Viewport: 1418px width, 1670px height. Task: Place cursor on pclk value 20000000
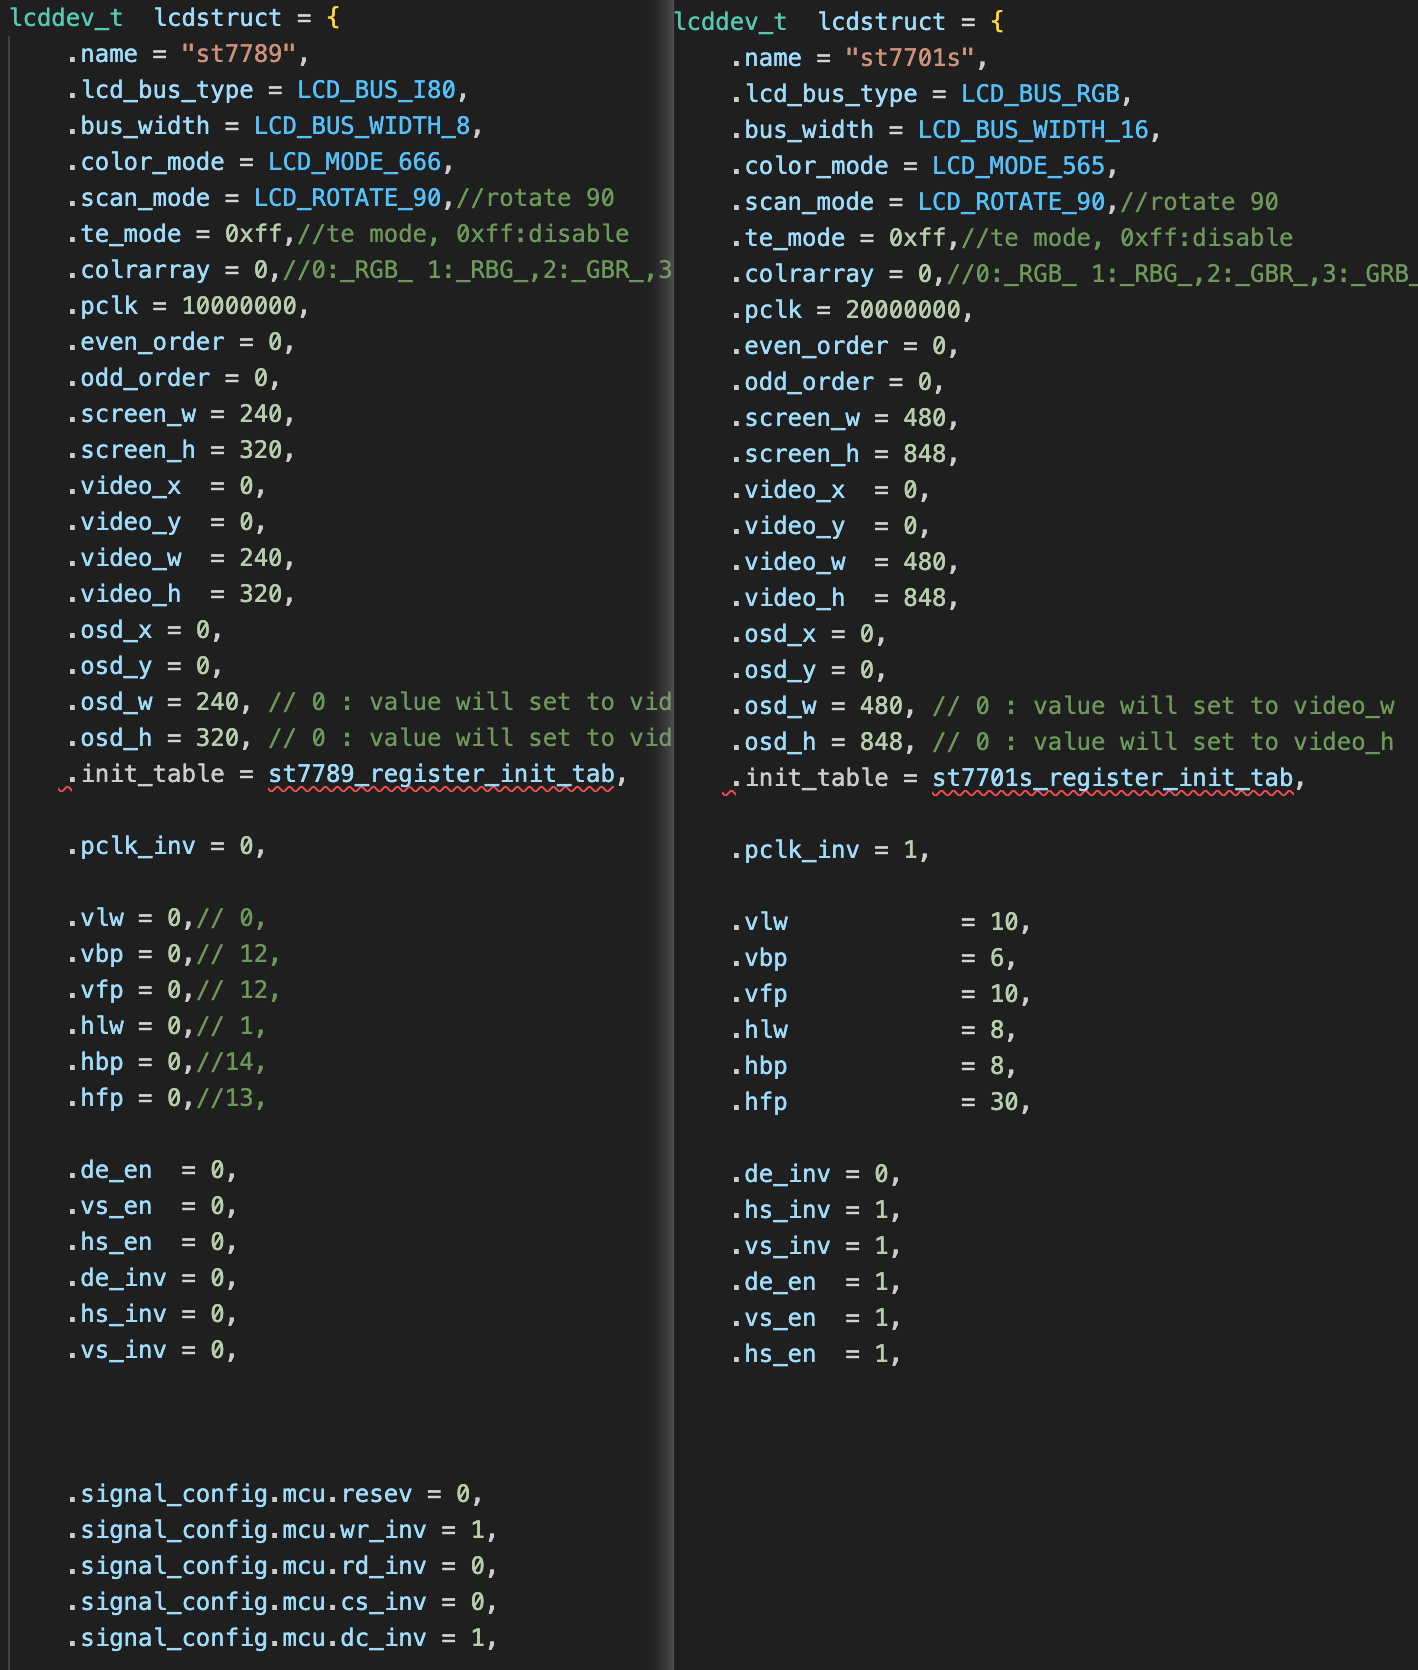(903, 310)
